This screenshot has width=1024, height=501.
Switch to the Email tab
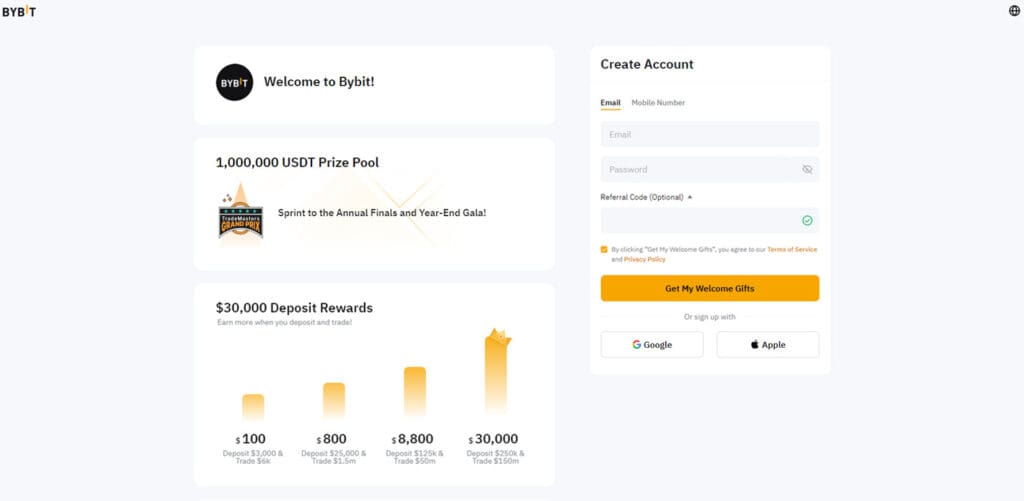pos(611,103)
